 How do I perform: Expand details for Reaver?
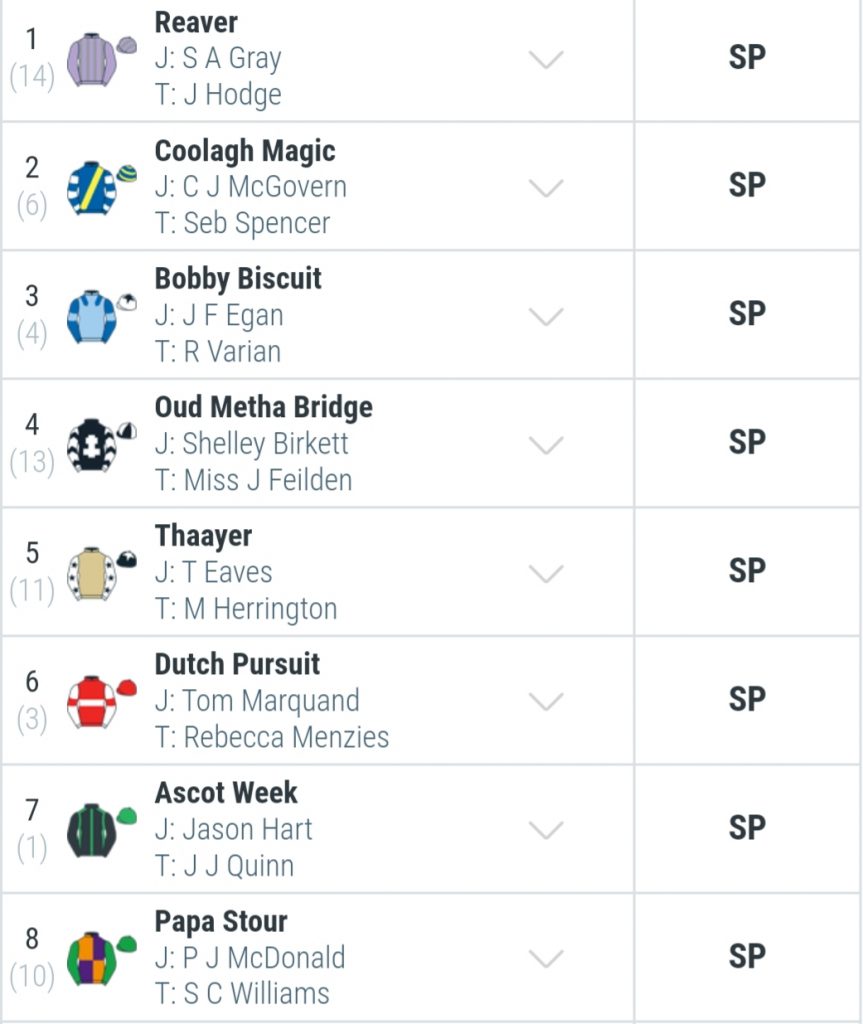tap(546, 60)
